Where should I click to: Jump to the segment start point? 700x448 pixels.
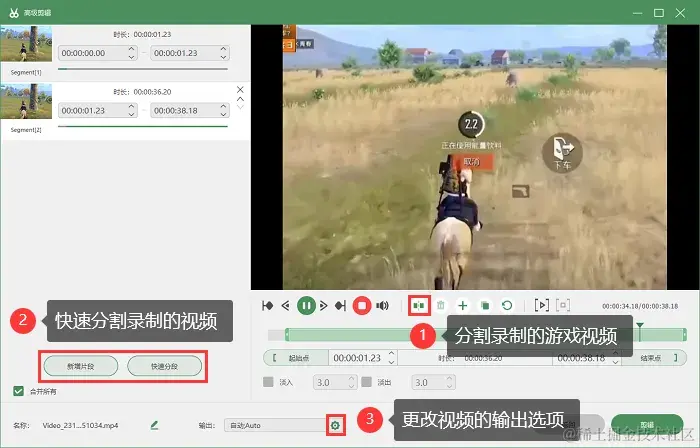(267, 306)
